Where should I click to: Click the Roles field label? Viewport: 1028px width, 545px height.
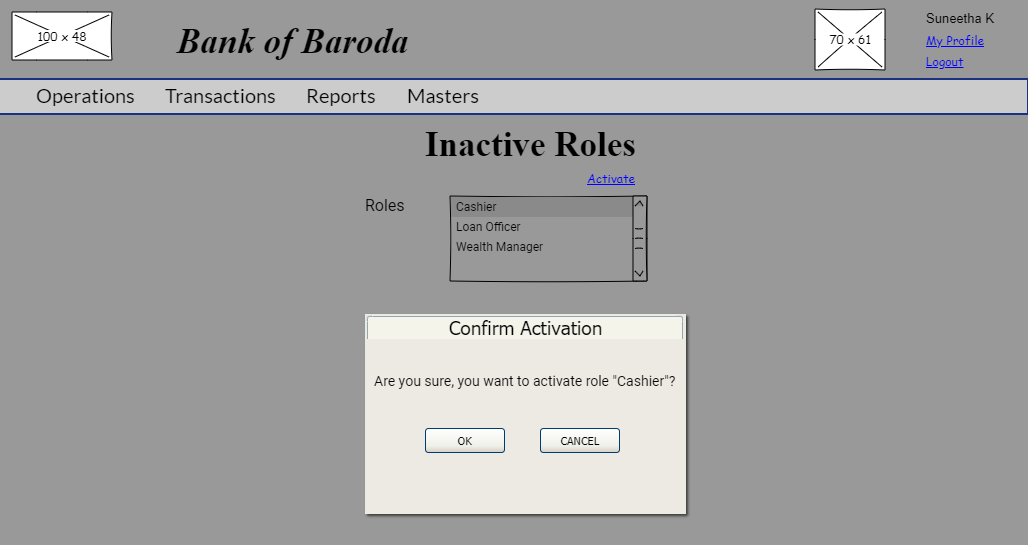385,205
